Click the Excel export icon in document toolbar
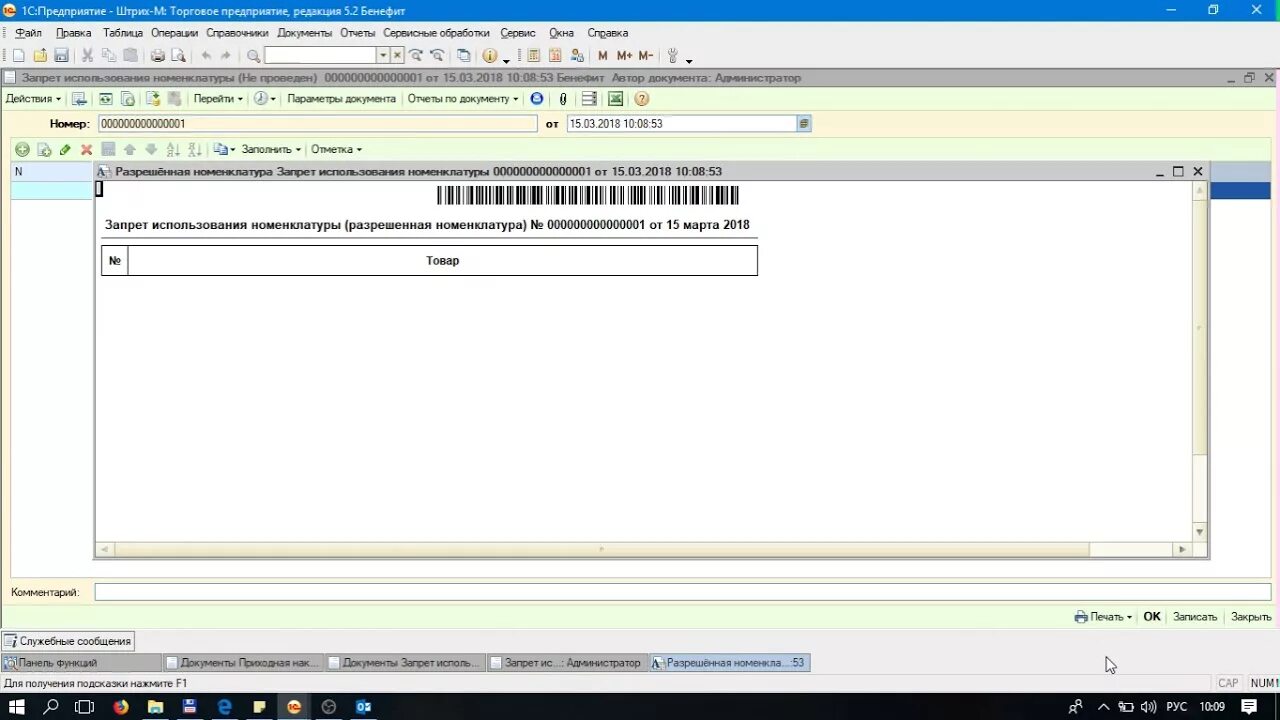 pos(616,99)
